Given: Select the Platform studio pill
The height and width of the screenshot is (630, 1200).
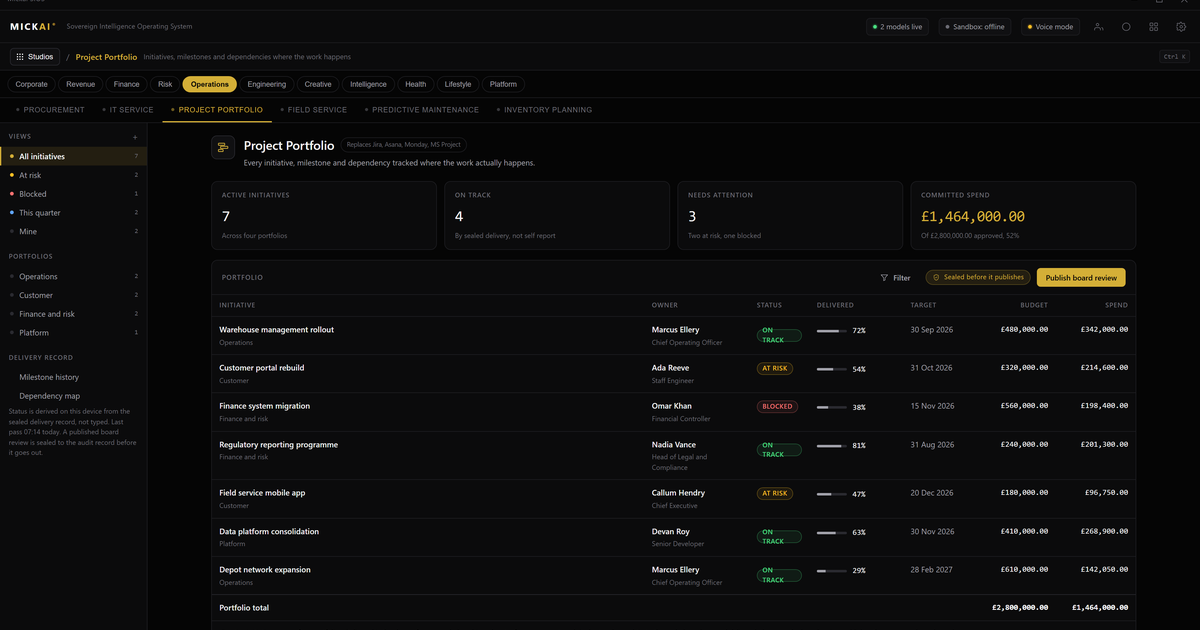Looking at the screenshot, I should tap(503, 85).
